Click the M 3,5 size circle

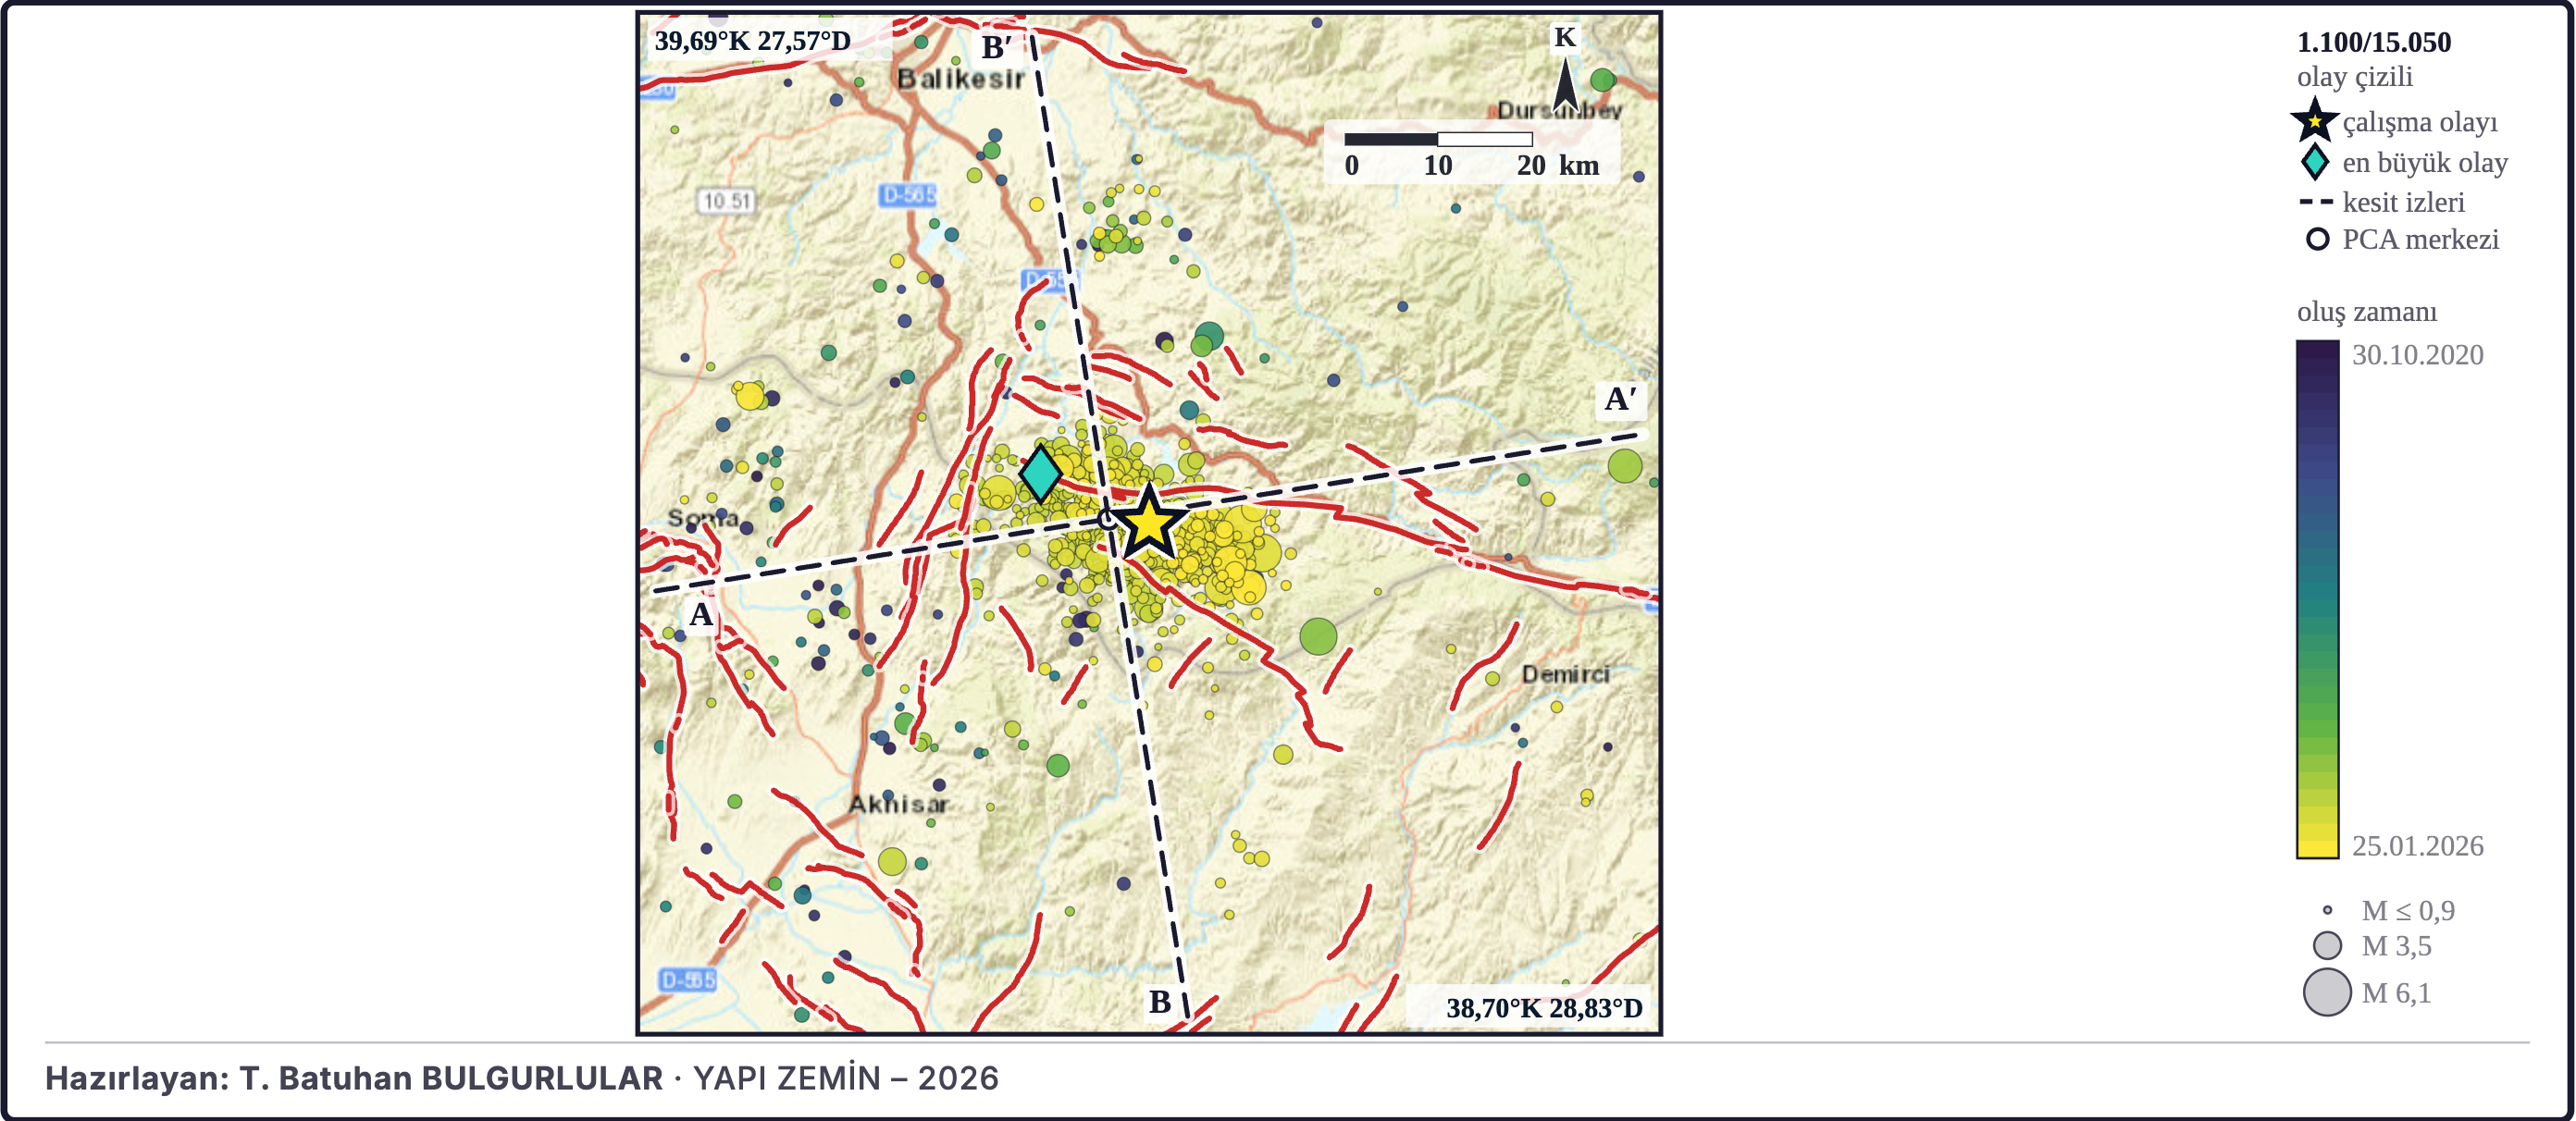2327,946
